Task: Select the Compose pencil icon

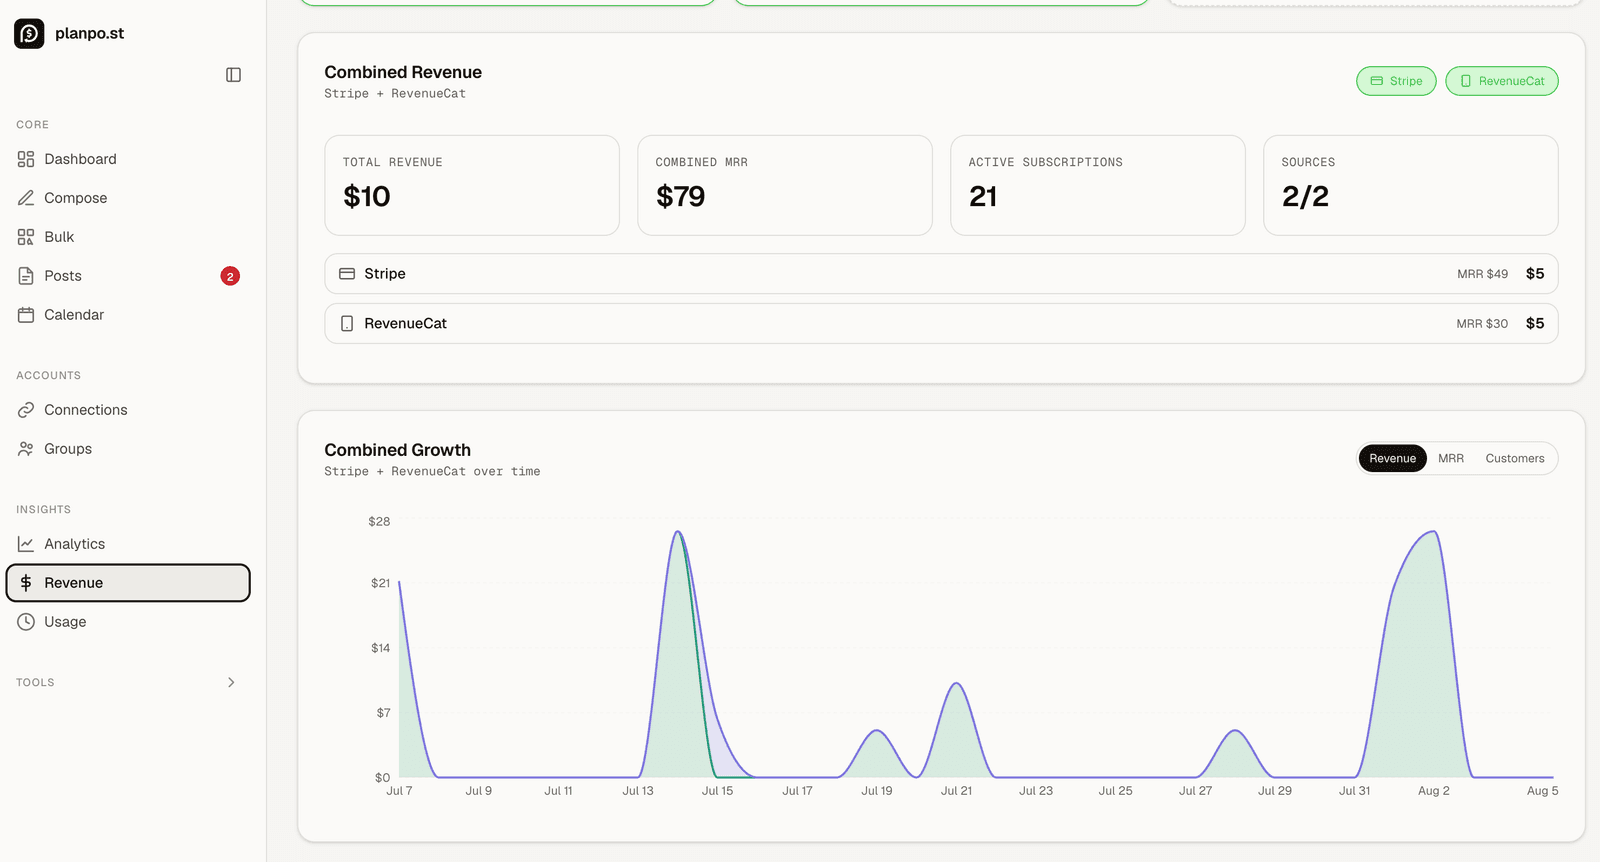Action: click(26, 198)
